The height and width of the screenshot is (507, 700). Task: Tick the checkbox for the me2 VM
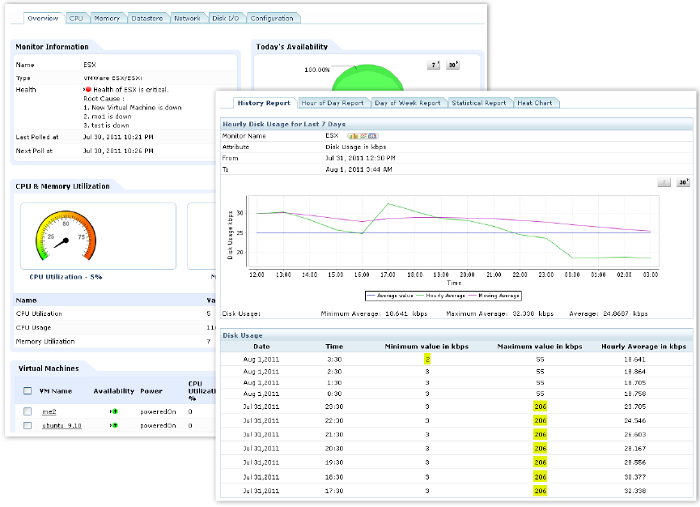point(27,411)
